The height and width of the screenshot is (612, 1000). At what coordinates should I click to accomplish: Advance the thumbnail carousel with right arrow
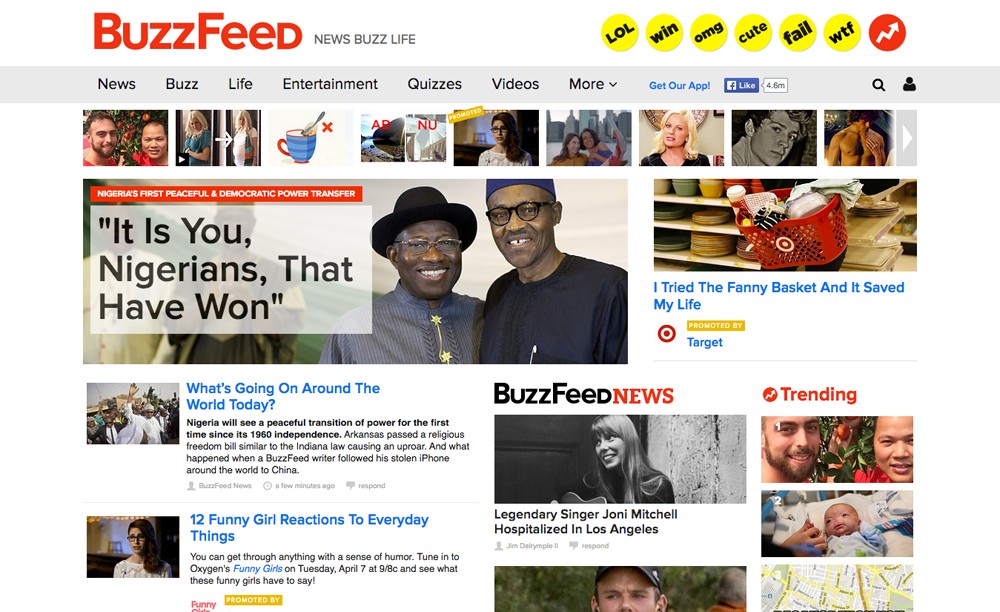(x=907, y=138)
